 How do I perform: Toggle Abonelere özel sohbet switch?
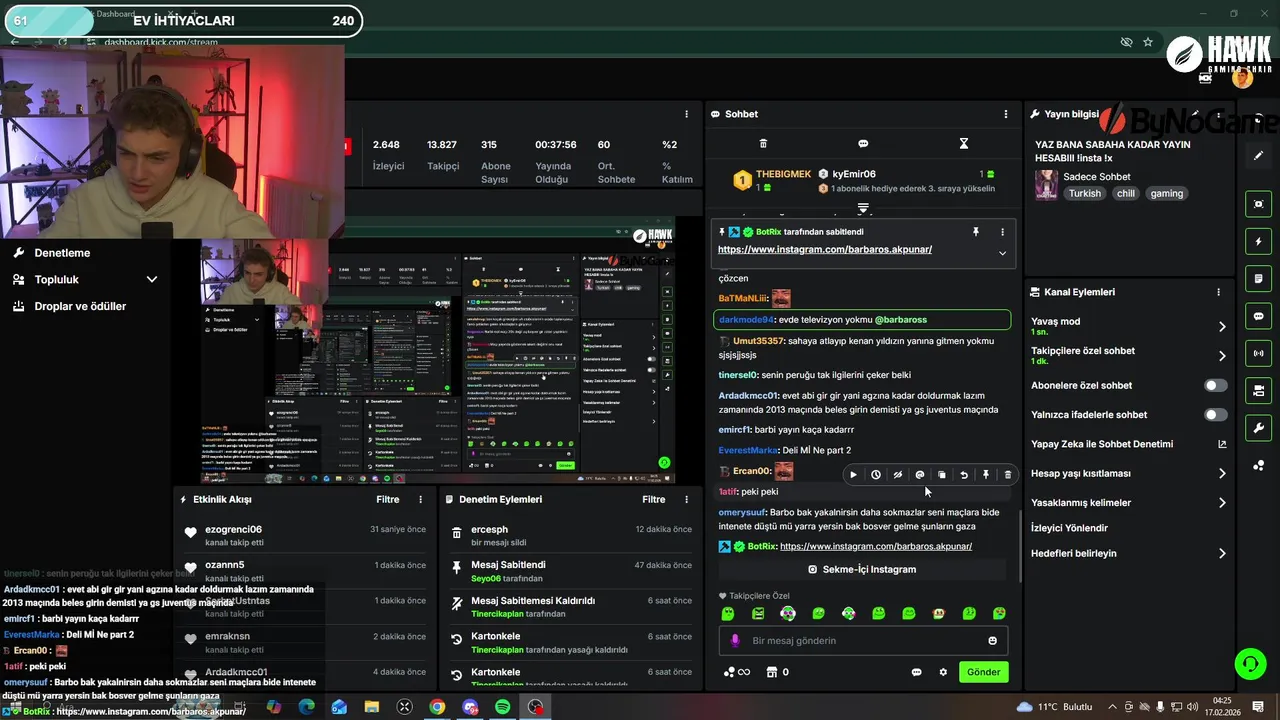1216,385
